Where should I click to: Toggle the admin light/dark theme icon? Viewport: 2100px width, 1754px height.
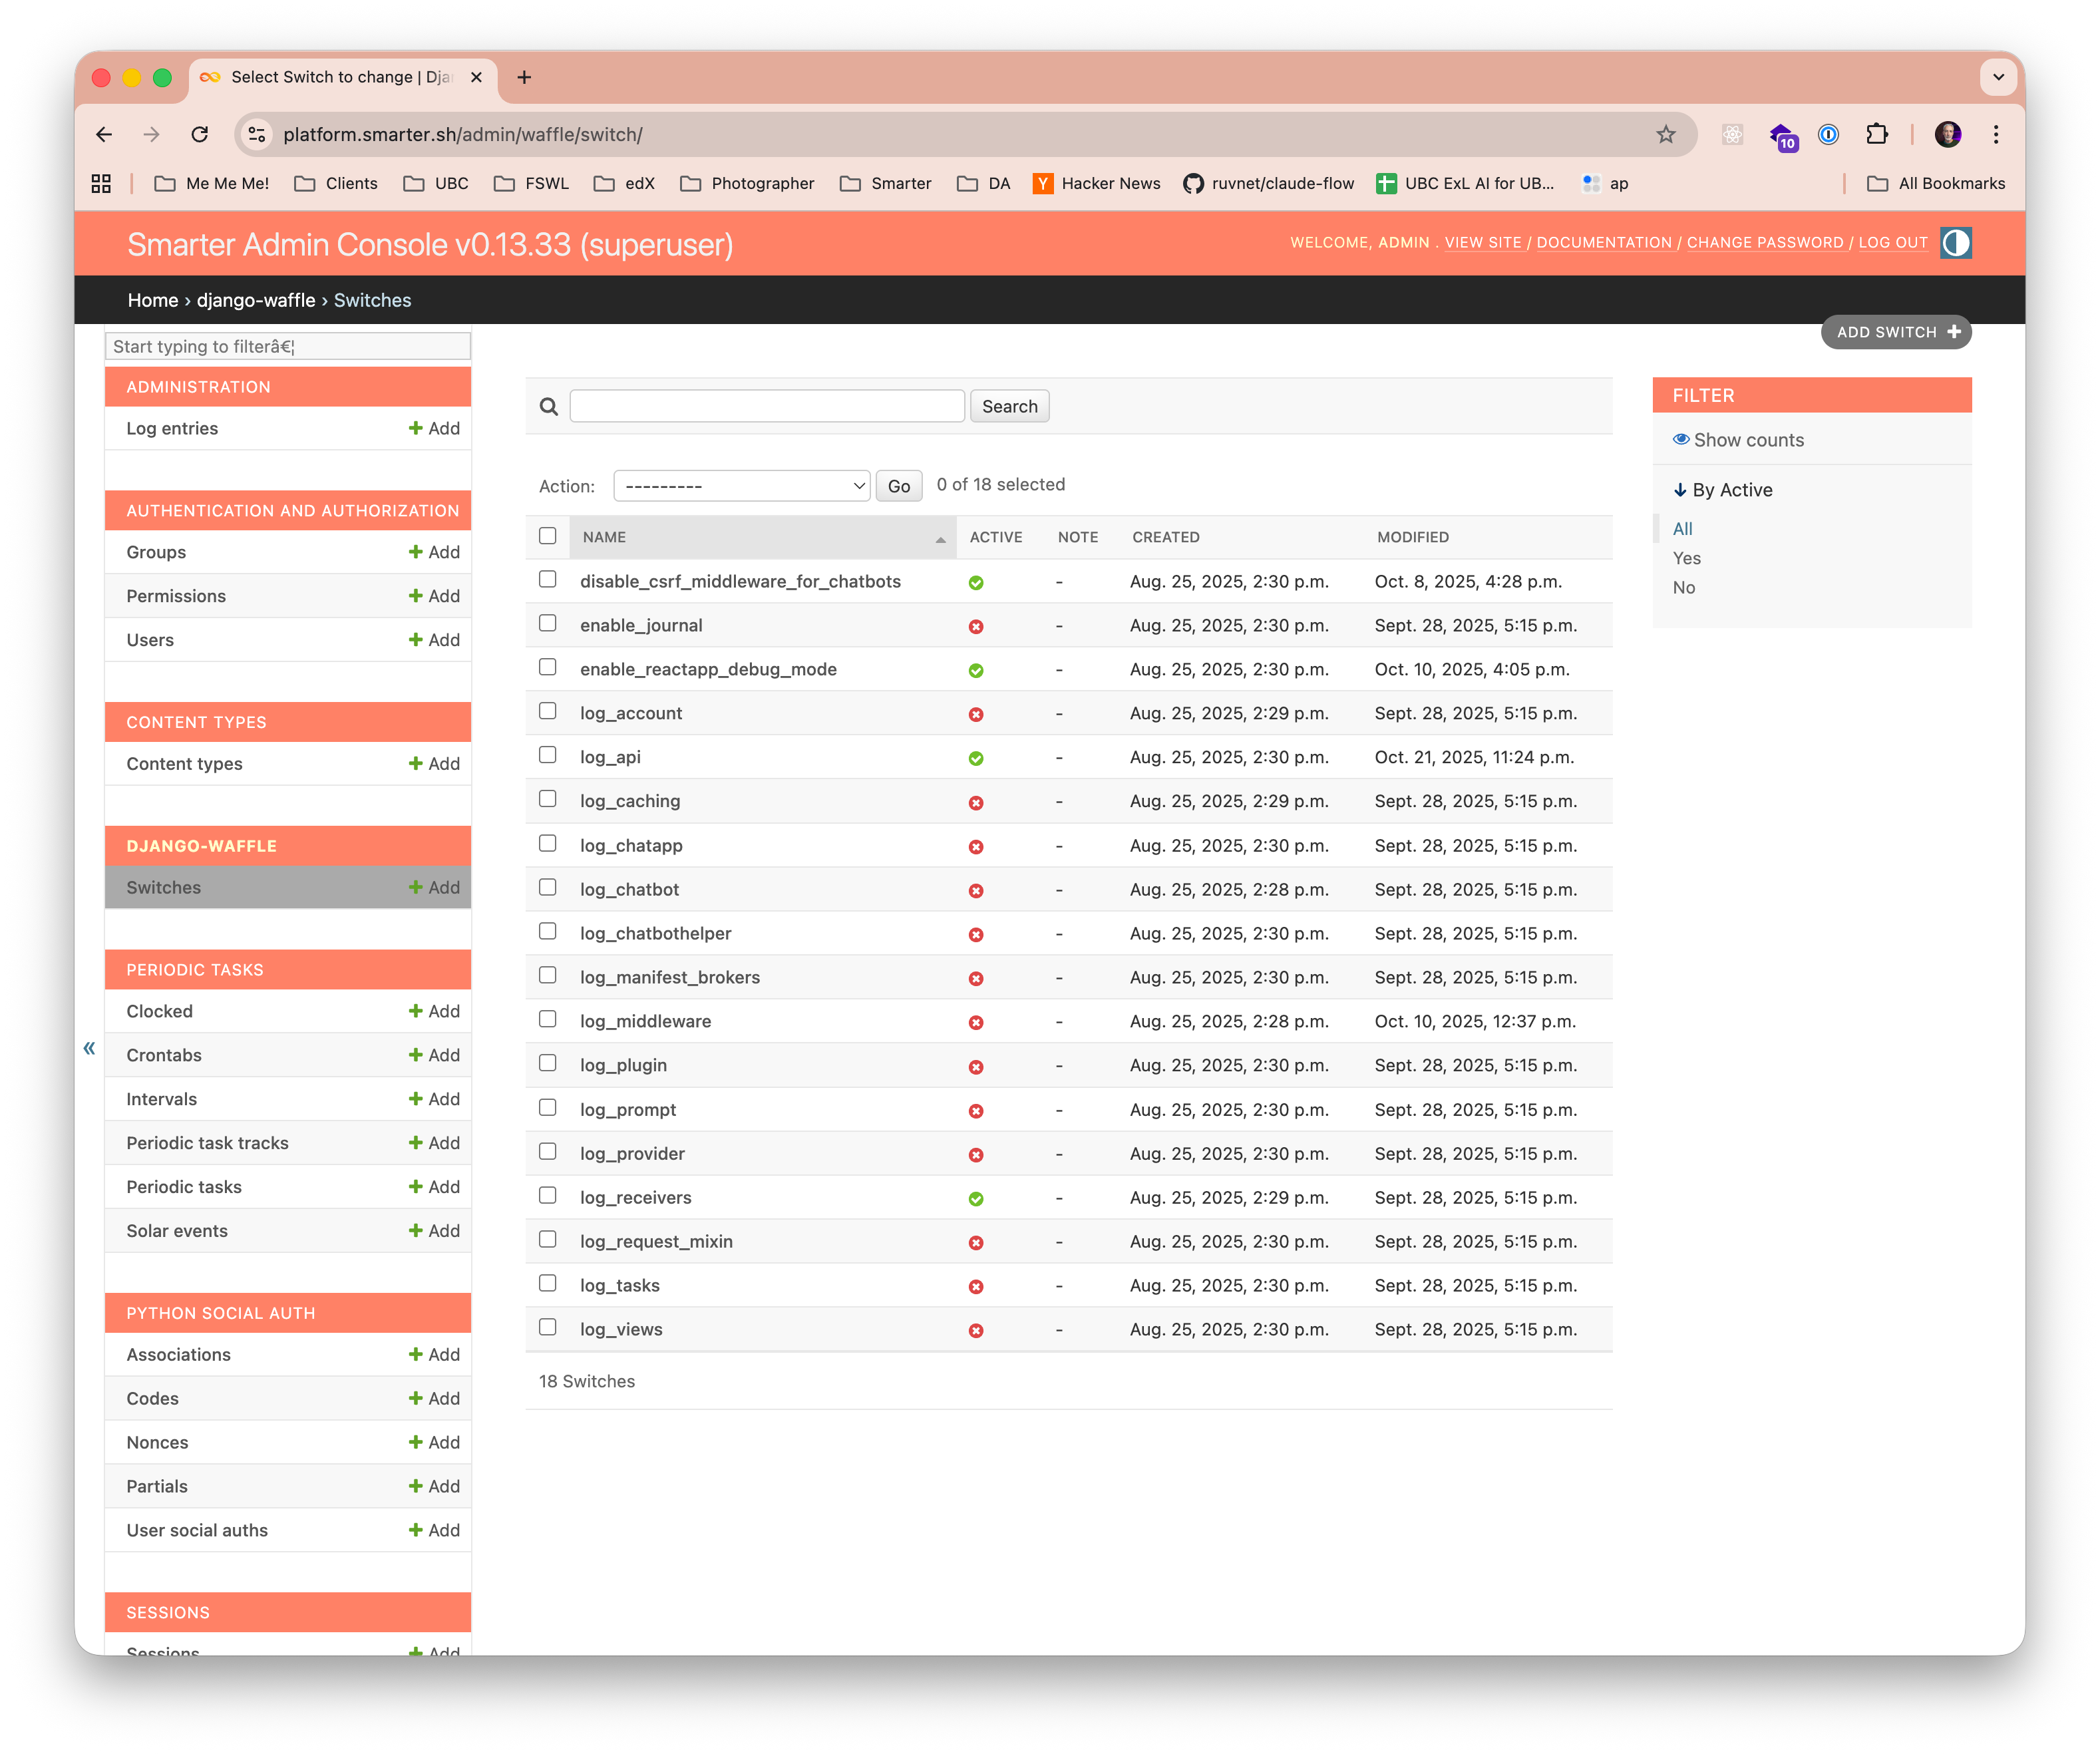click(x=1955, y=243)
